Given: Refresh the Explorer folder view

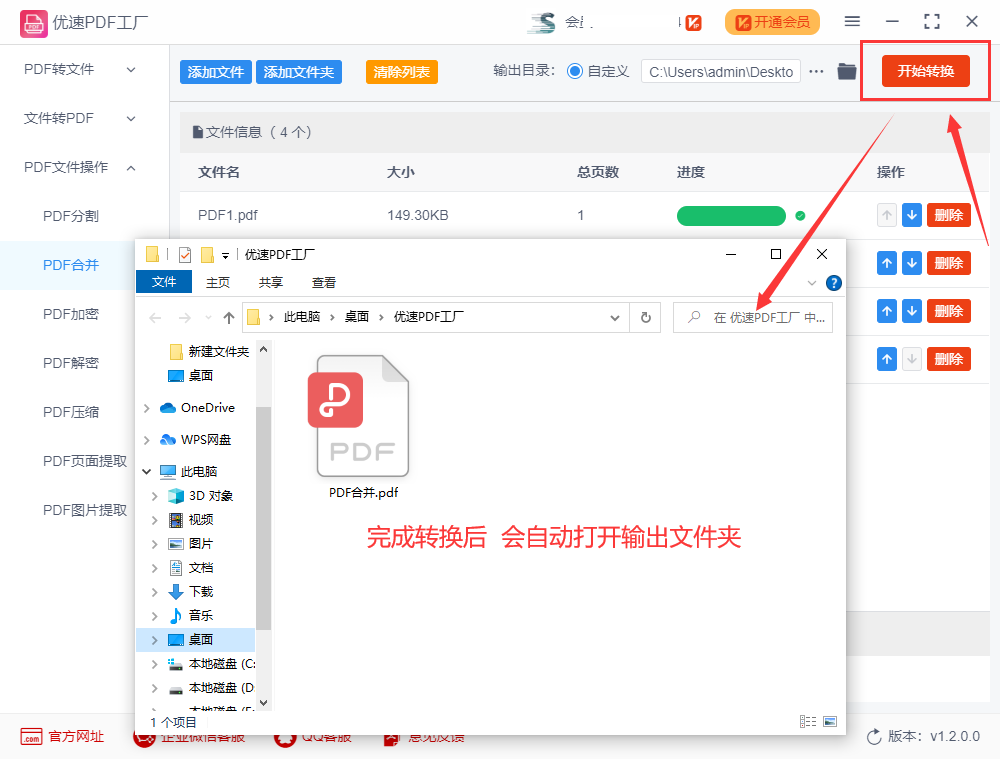Looking at the screenshot, I should point(645,318).
